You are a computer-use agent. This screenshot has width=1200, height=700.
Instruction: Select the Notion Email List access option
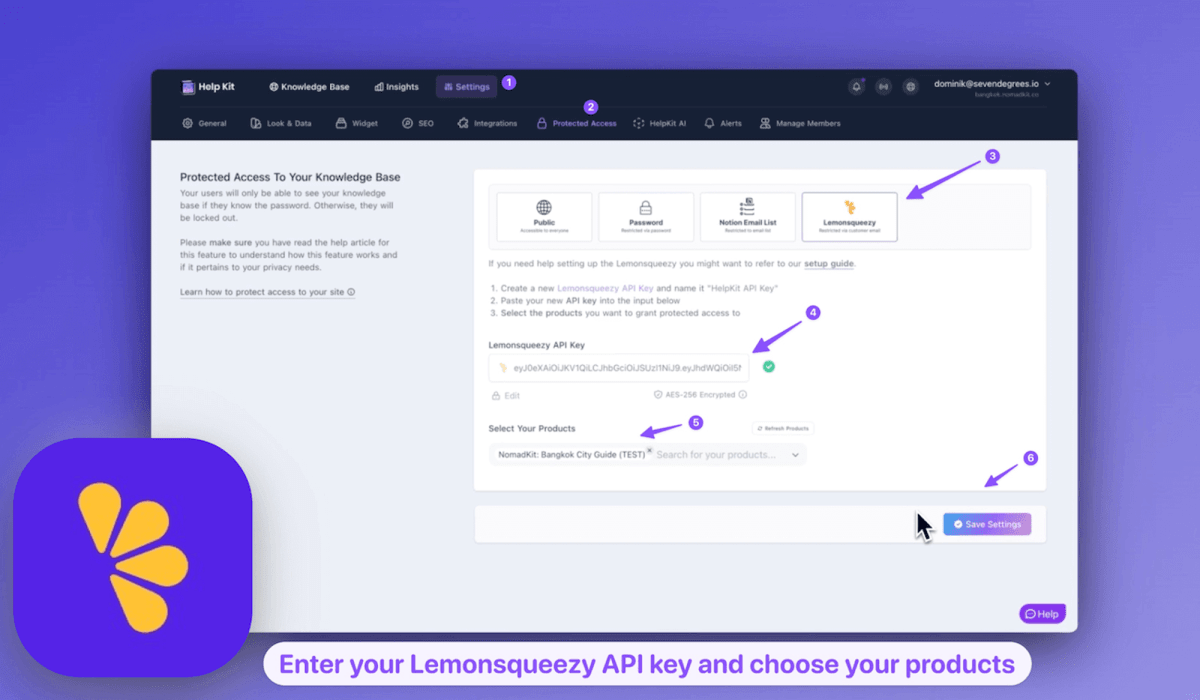tap(747, 217)
